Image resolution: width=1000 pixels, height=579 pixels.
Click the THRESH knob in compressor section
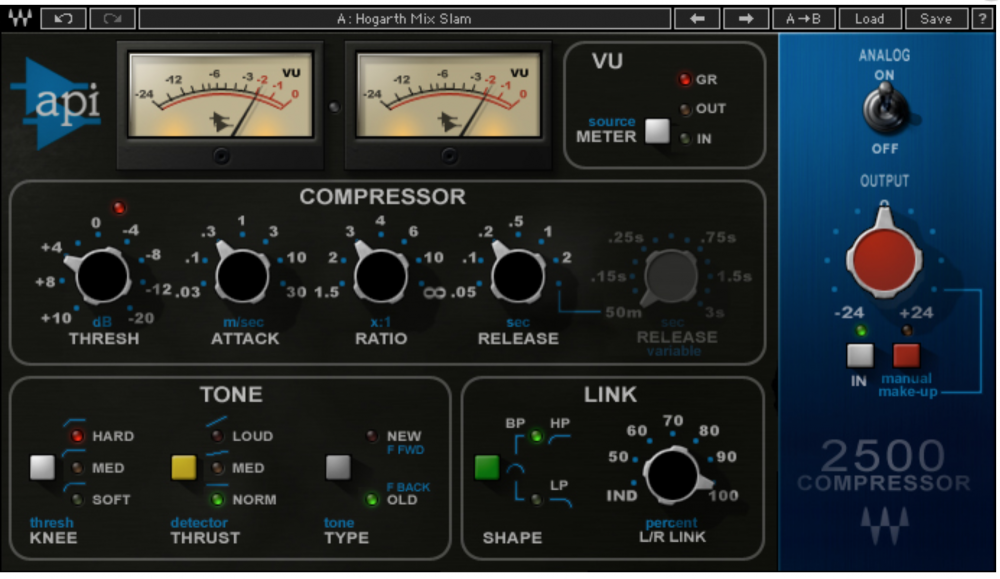[103, 277]
